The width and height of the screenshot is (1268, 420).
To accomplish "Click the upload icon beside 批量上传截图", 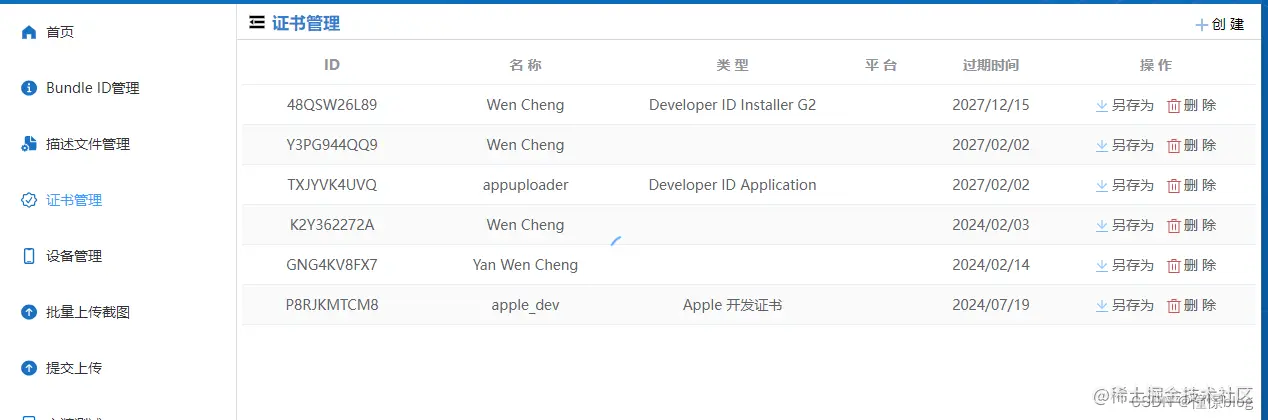I will [29, 312].
